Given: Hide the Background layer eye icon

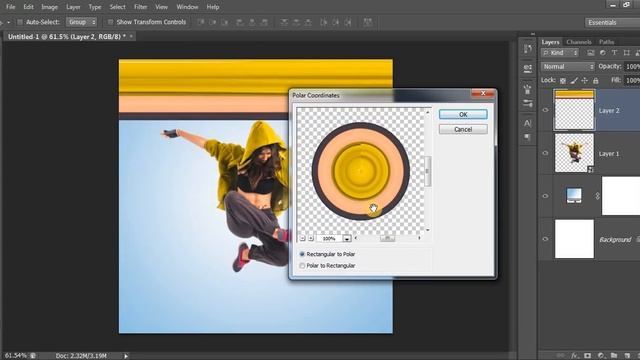Looking at the screenshot, I should coord(545,239).
